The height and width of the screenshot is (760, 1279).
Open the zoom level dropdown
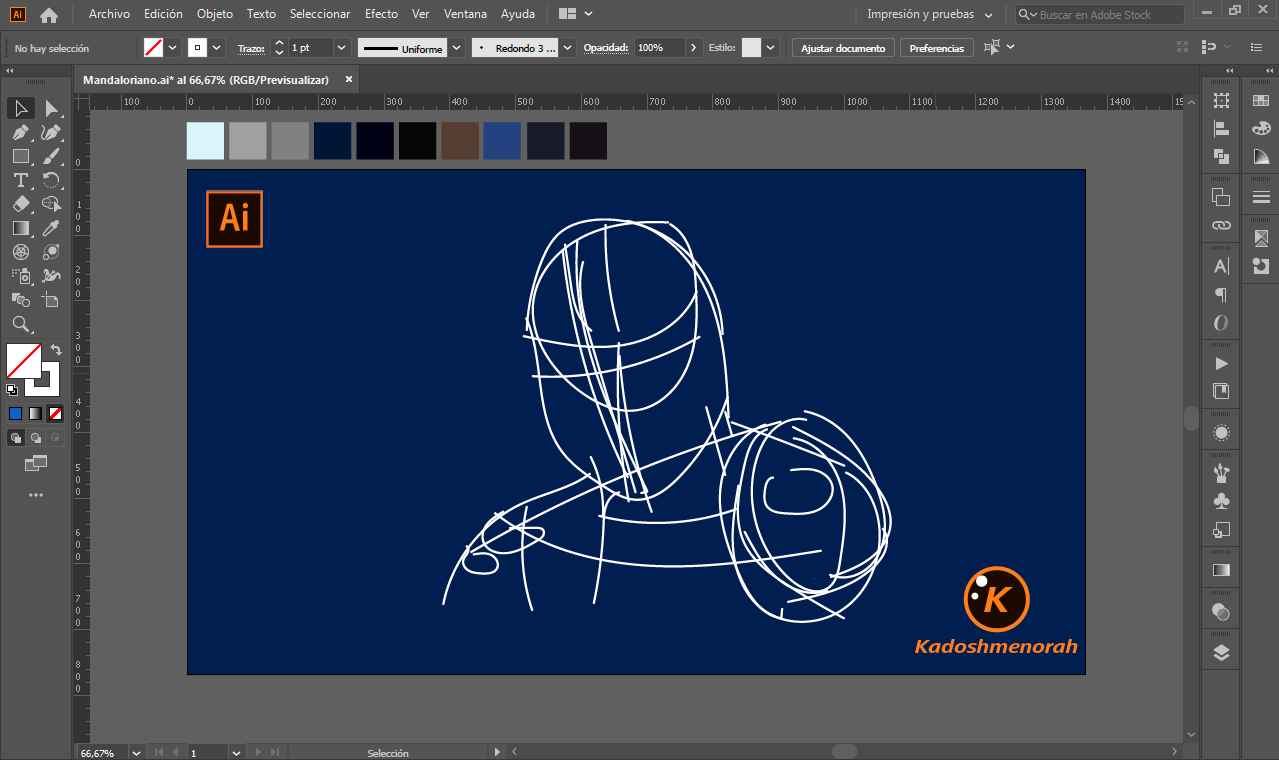click(x=137, y=752)
